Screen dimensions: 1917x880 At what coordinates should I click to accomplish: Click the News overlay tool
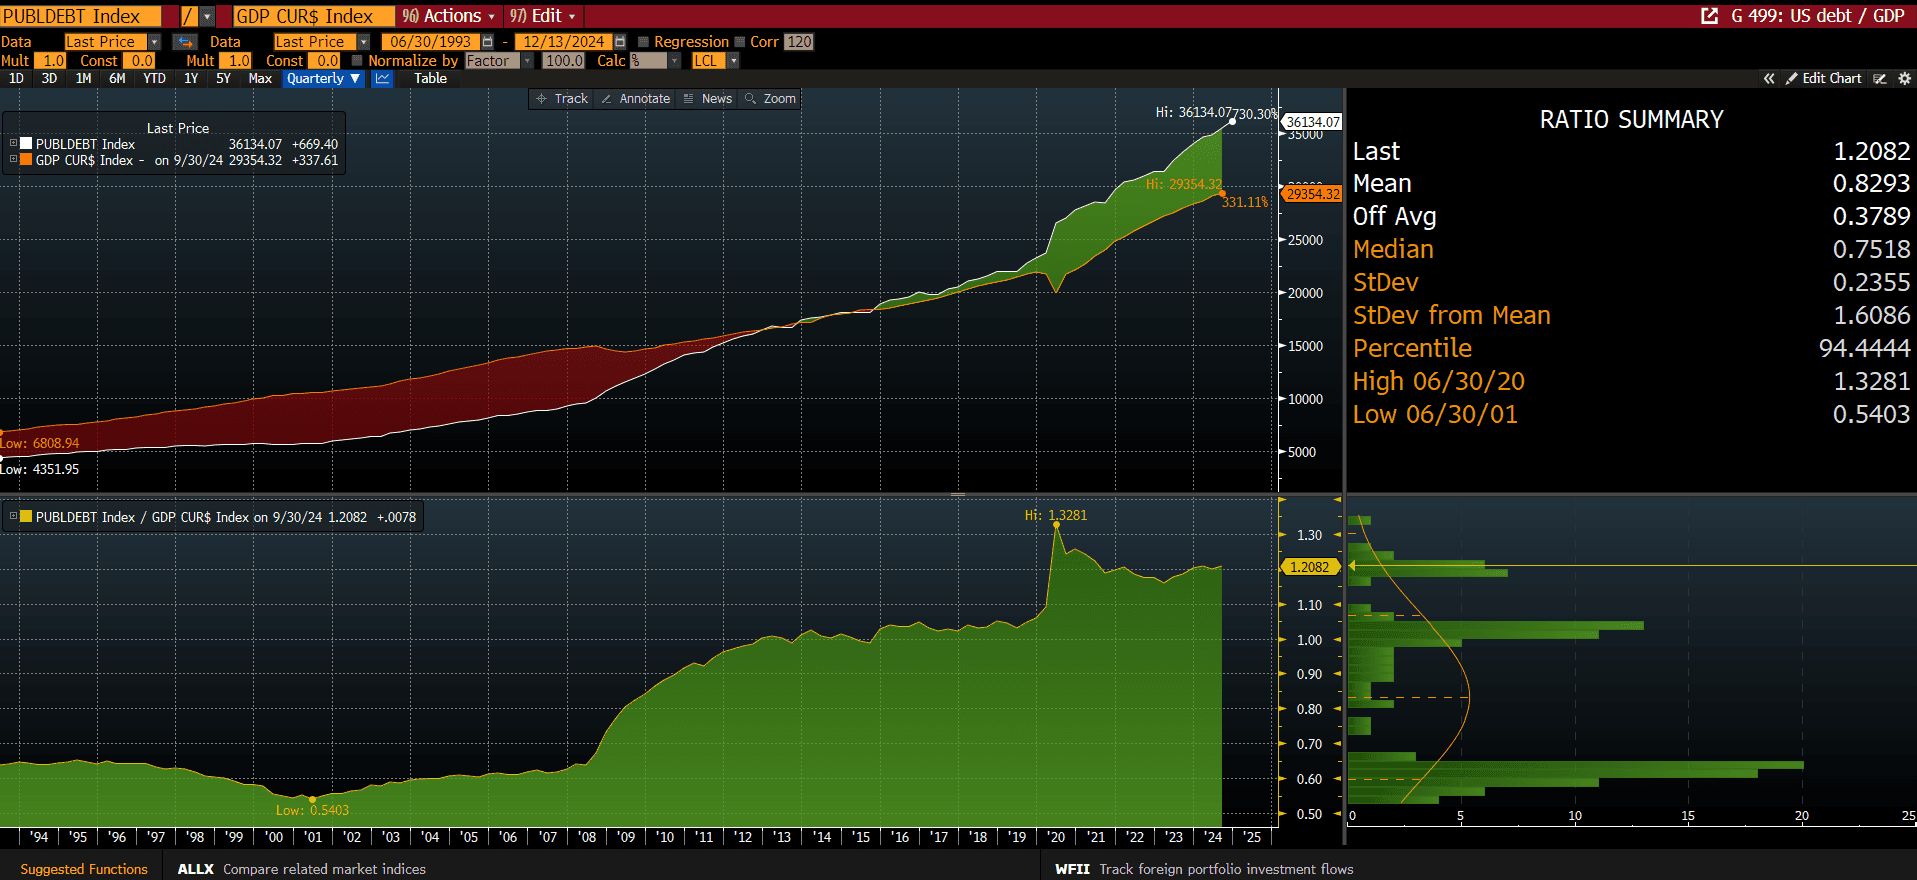pos(708,99)
